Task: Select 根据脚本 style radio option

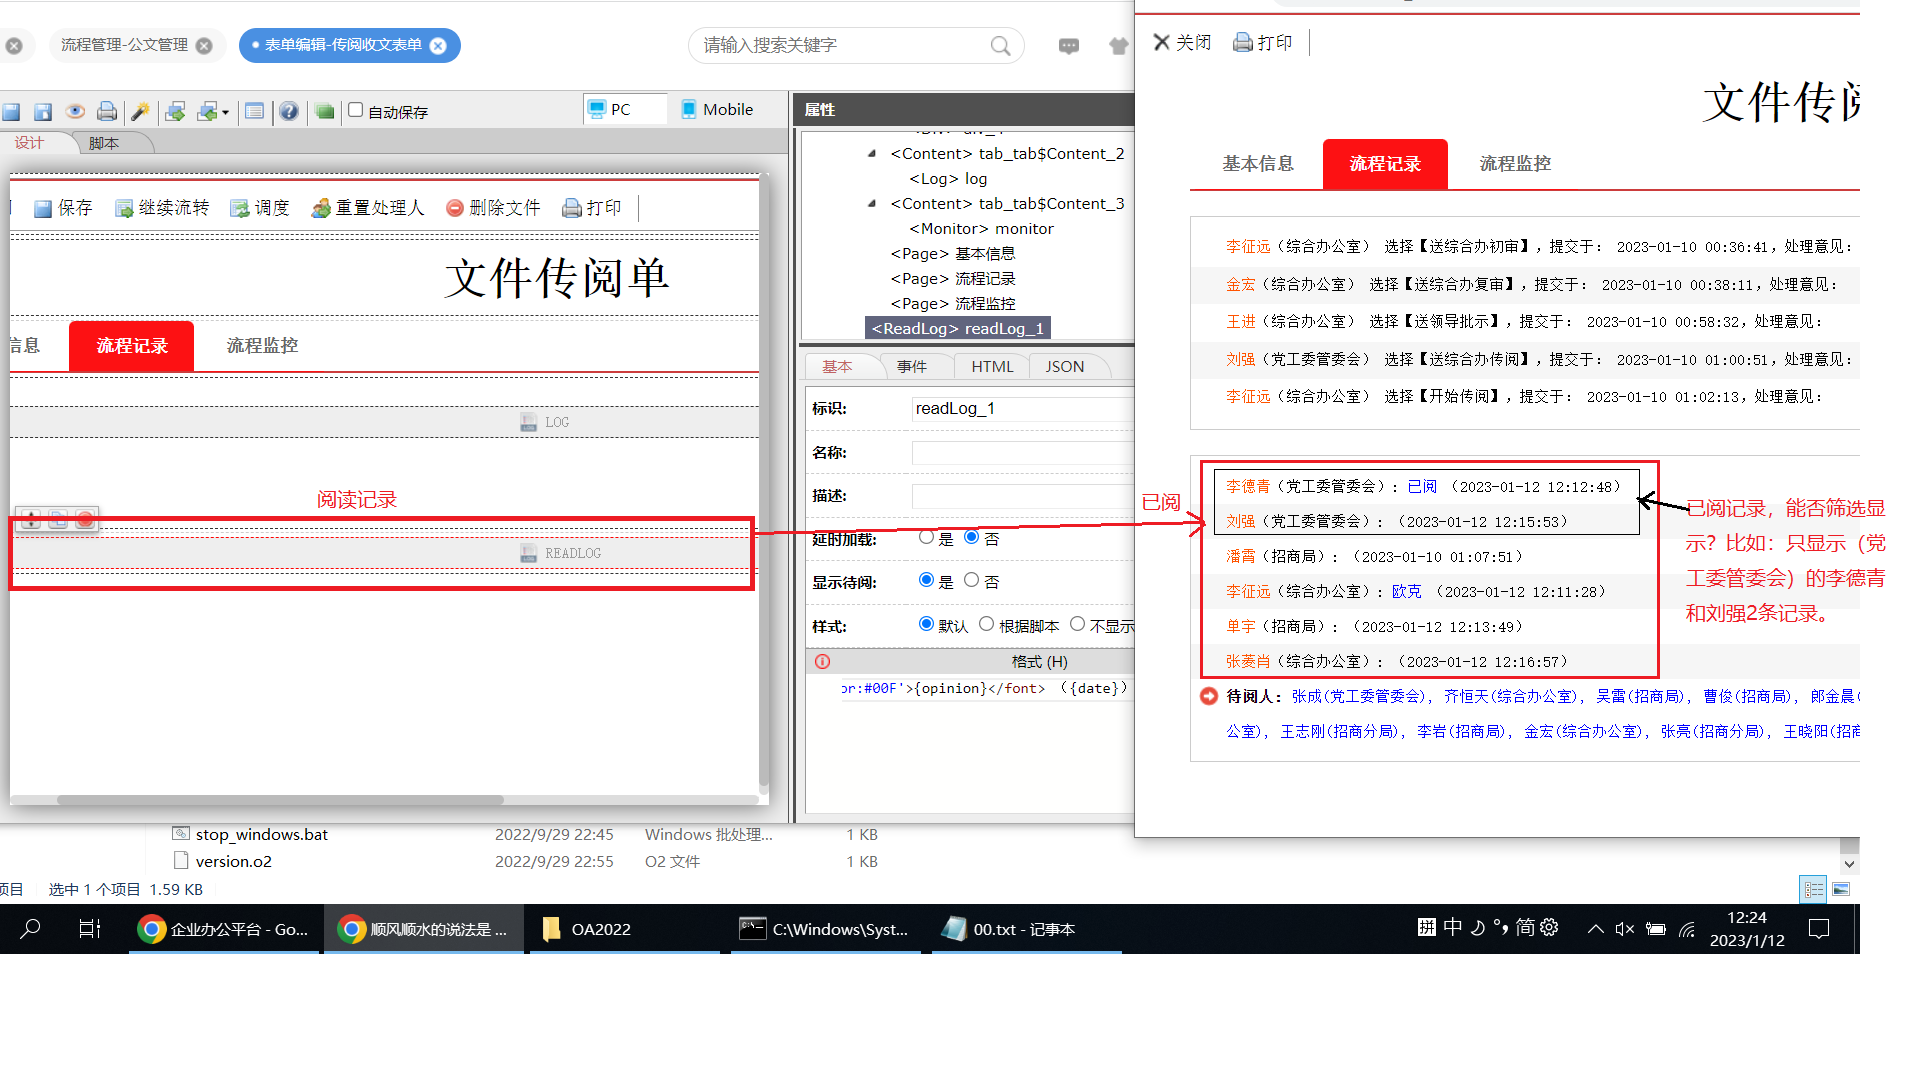Action: pyautogui.click(x=987, y=624)
